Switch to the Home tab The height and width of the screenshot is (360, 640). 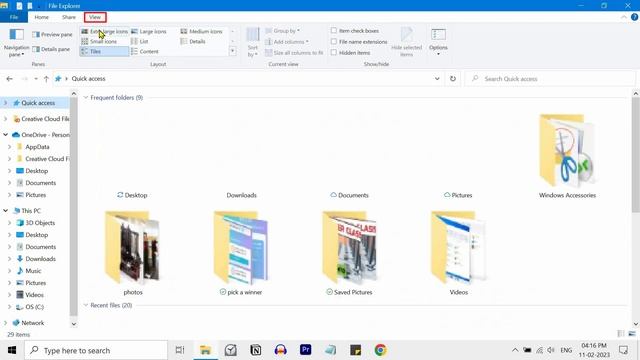point(42,17)
